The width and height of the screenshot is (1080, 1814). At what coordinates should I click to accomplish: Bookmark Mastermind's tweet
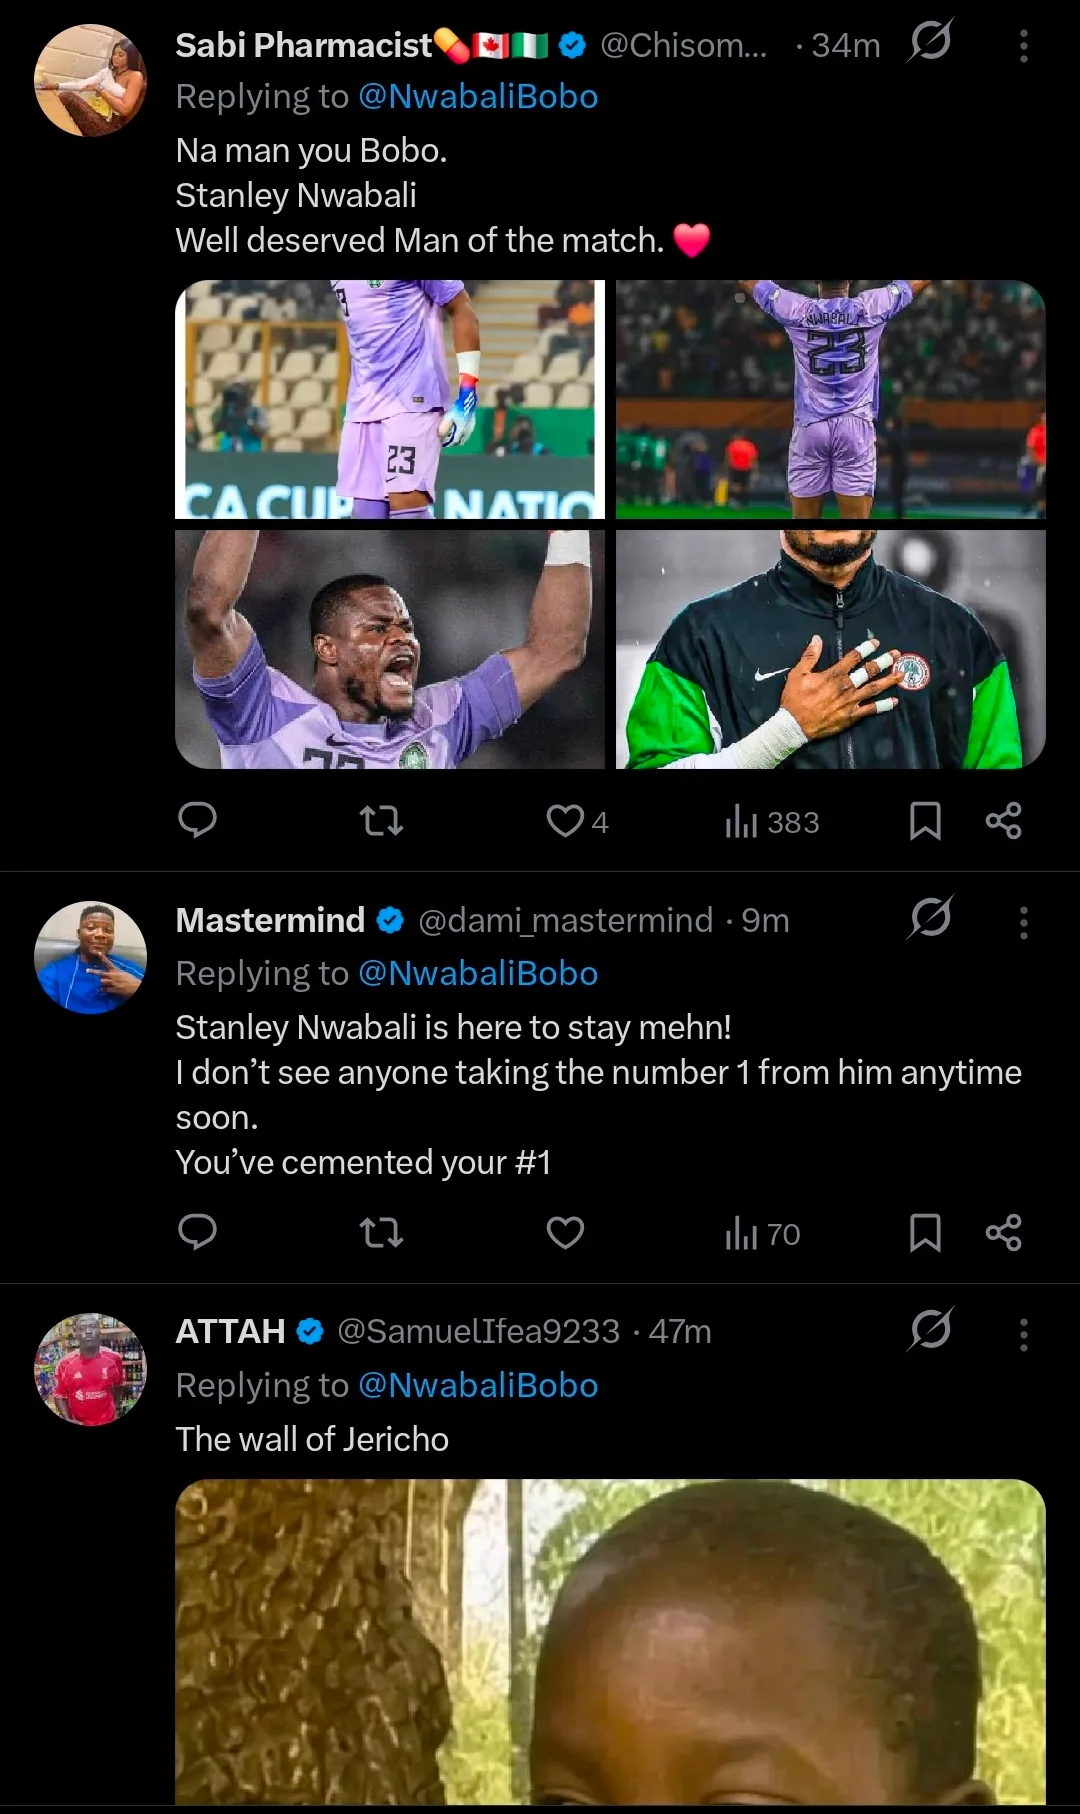click(925, 1233)
